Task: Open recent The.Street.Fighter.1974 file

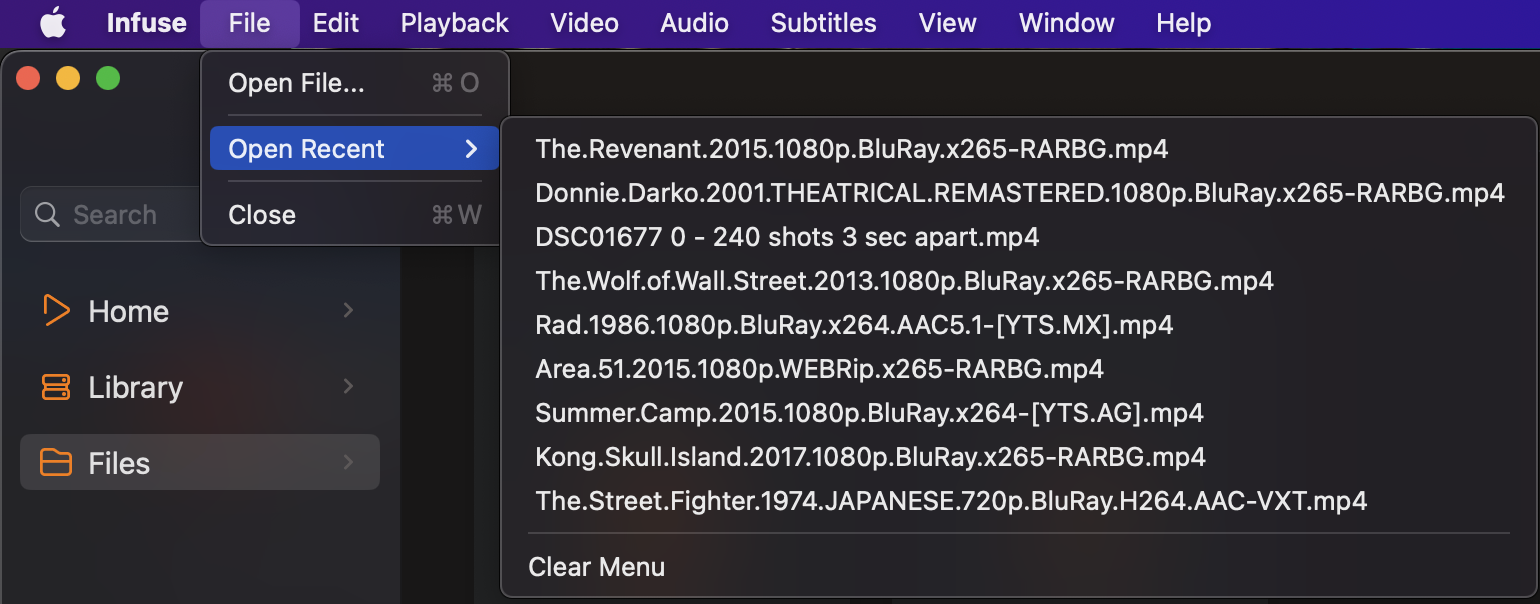Action: coord(1019,500)
